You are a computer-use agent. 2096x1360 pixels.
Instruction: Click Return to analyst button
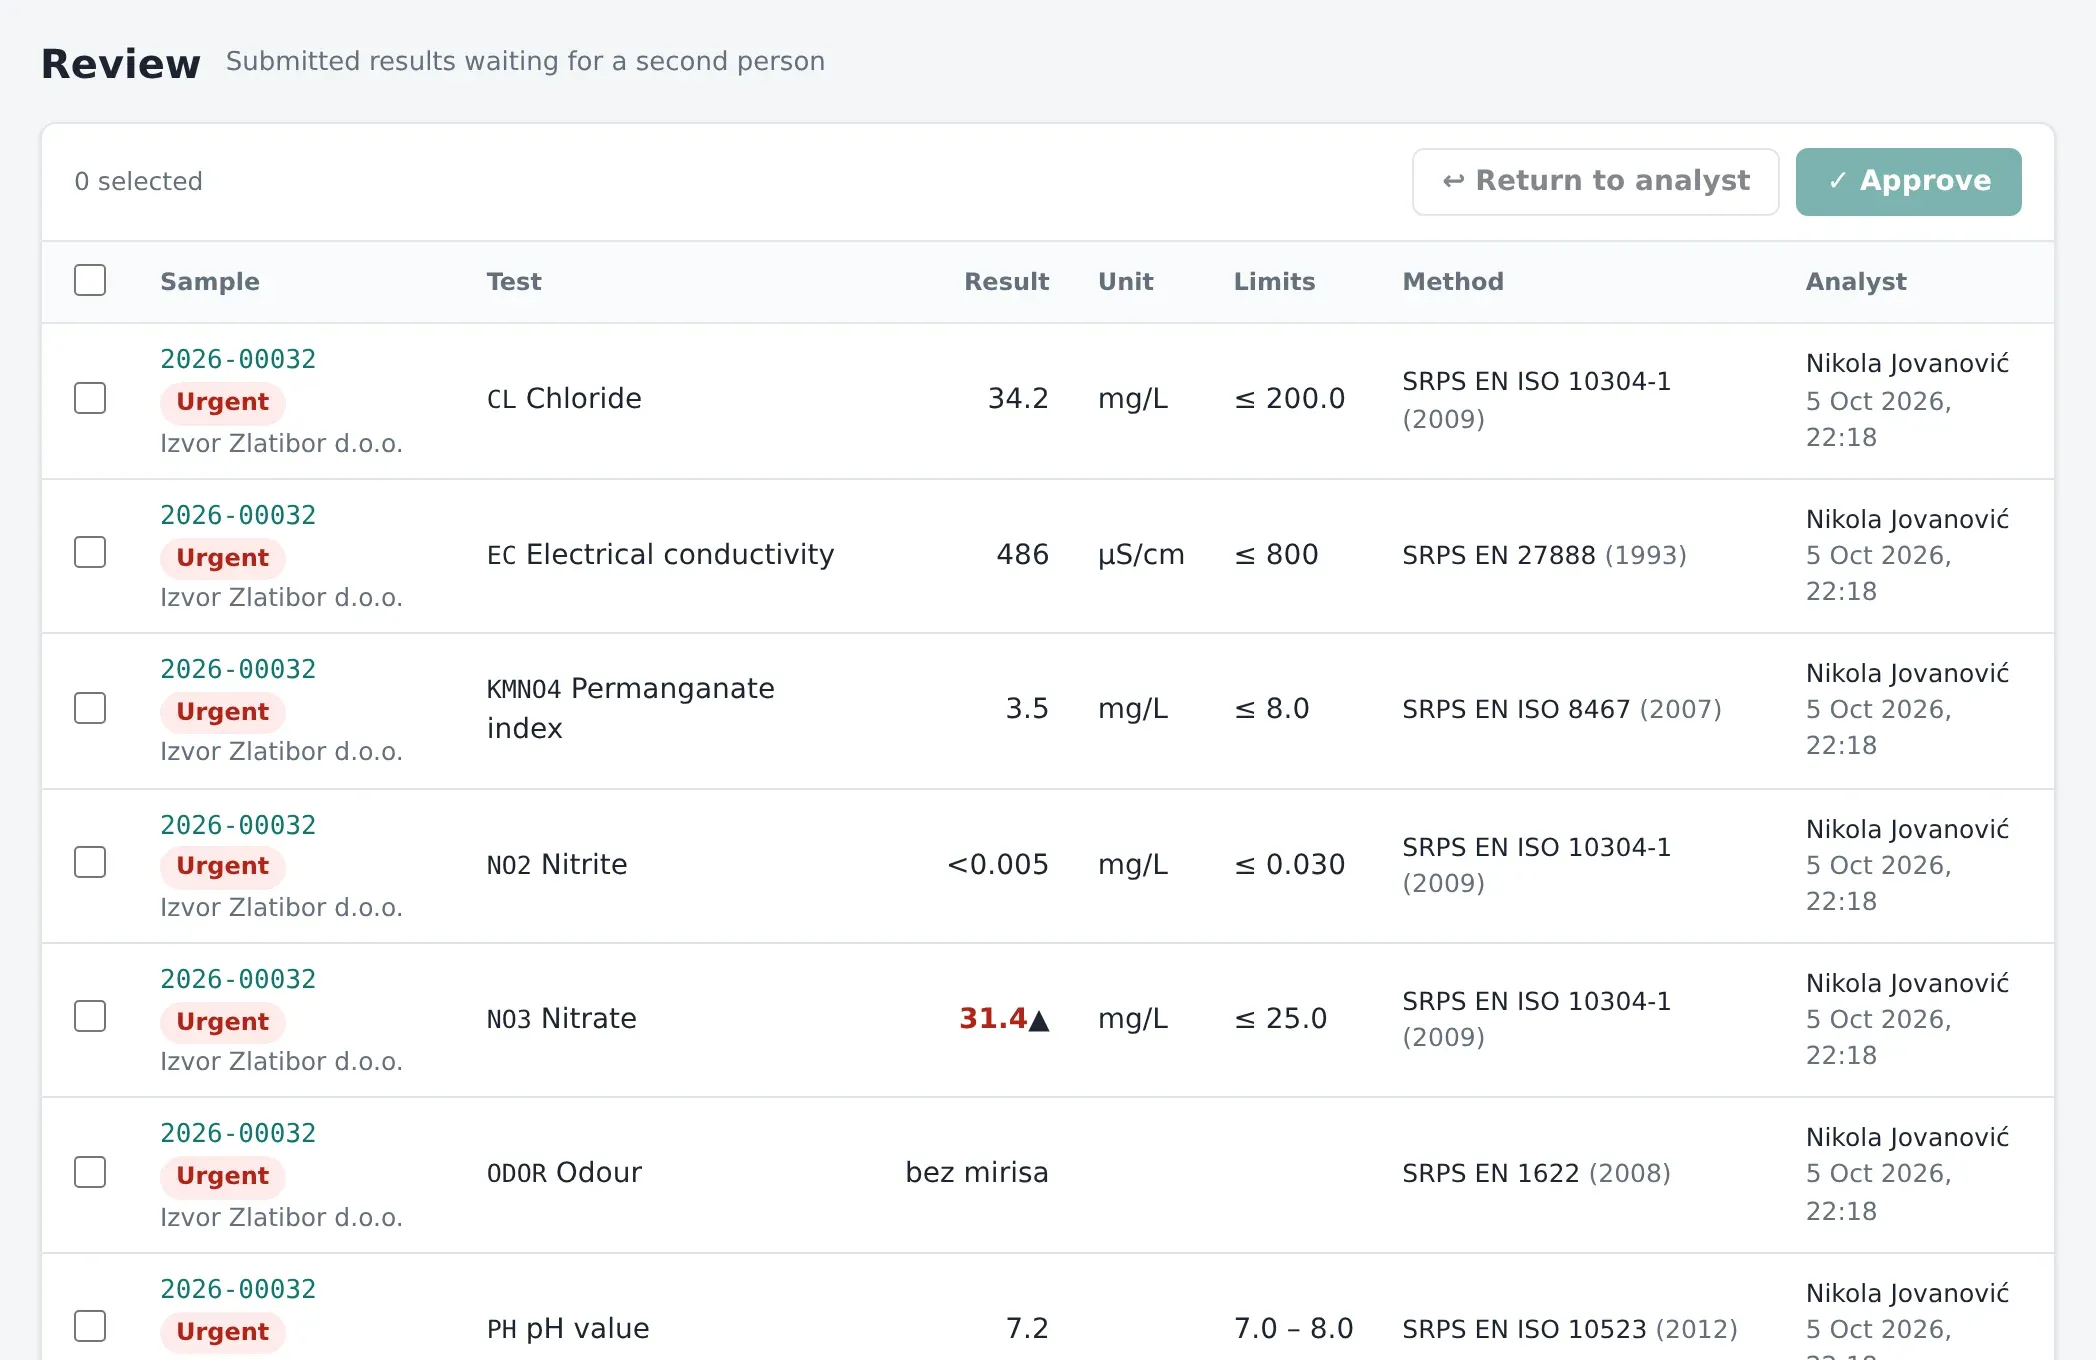point(1595,181)
